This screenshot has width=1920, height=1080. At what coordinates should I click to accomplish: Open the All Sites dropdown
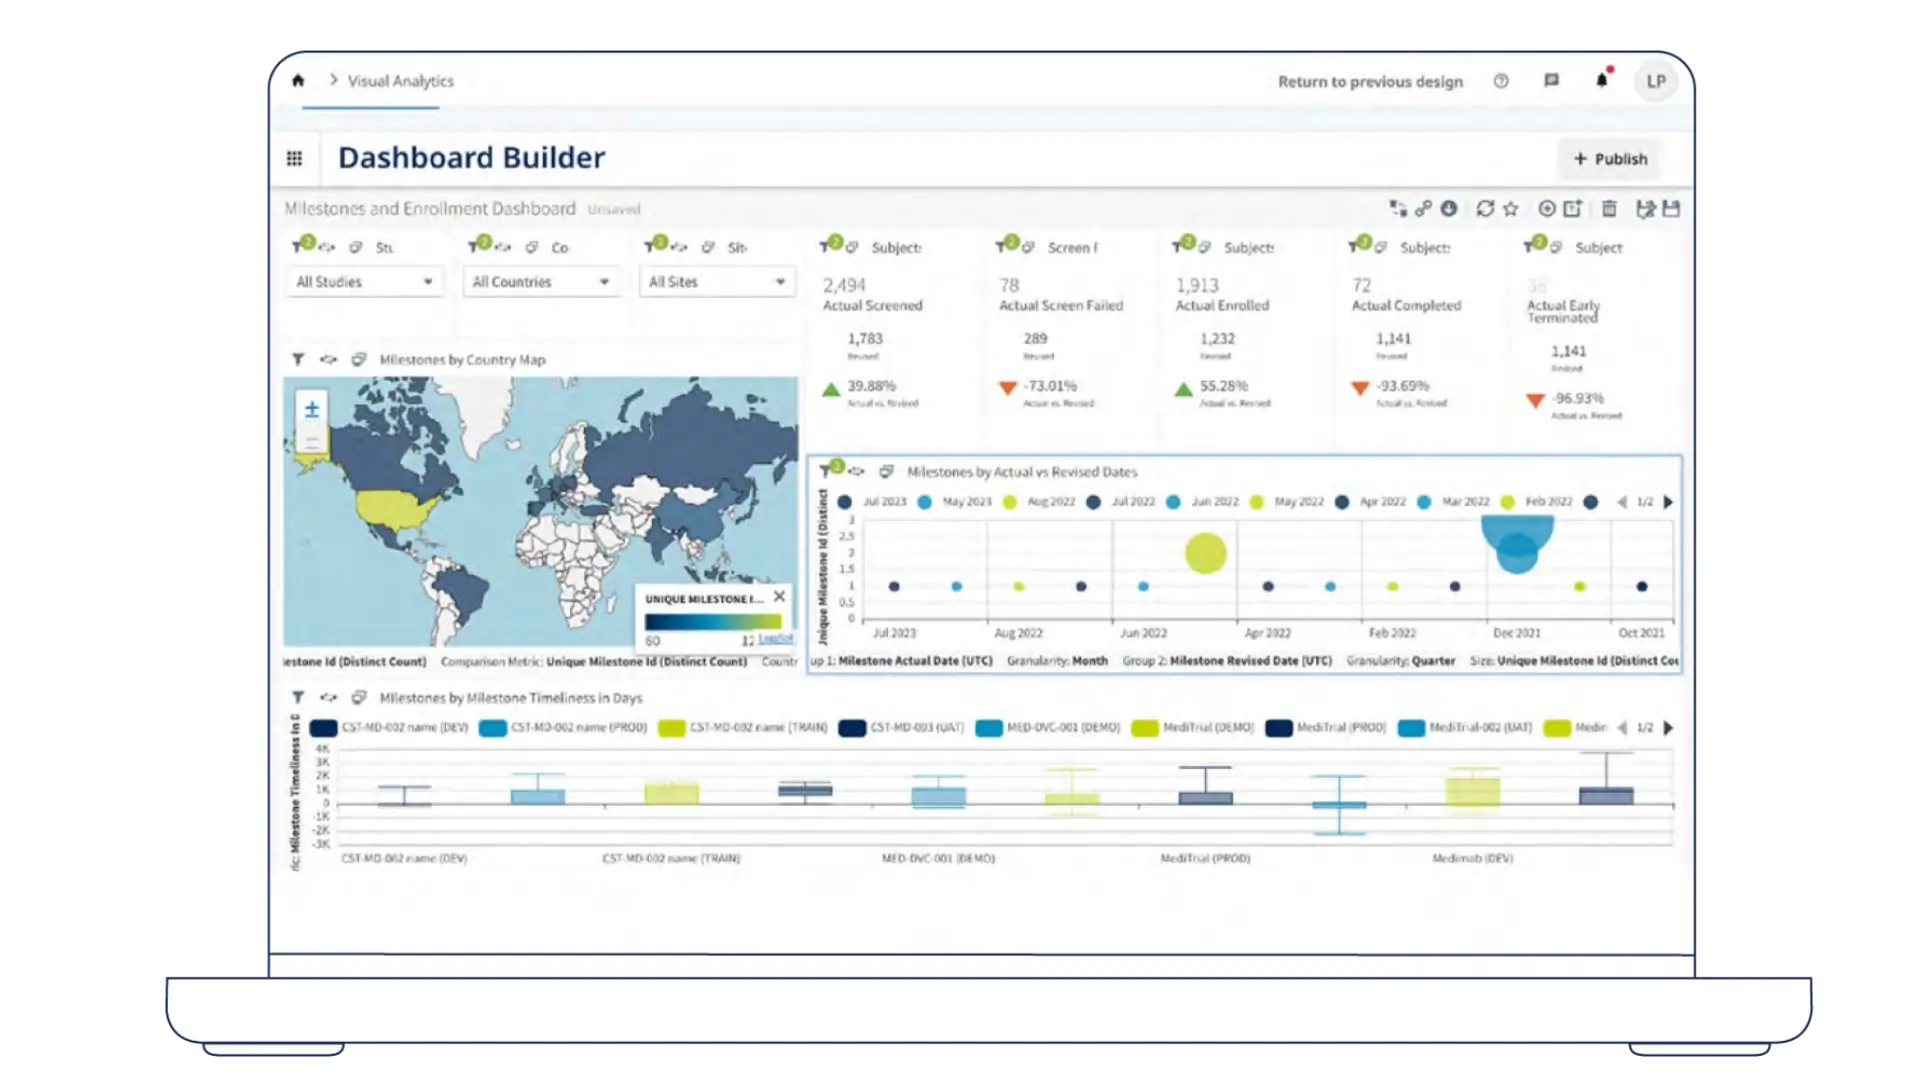click(x=716, y=282)
